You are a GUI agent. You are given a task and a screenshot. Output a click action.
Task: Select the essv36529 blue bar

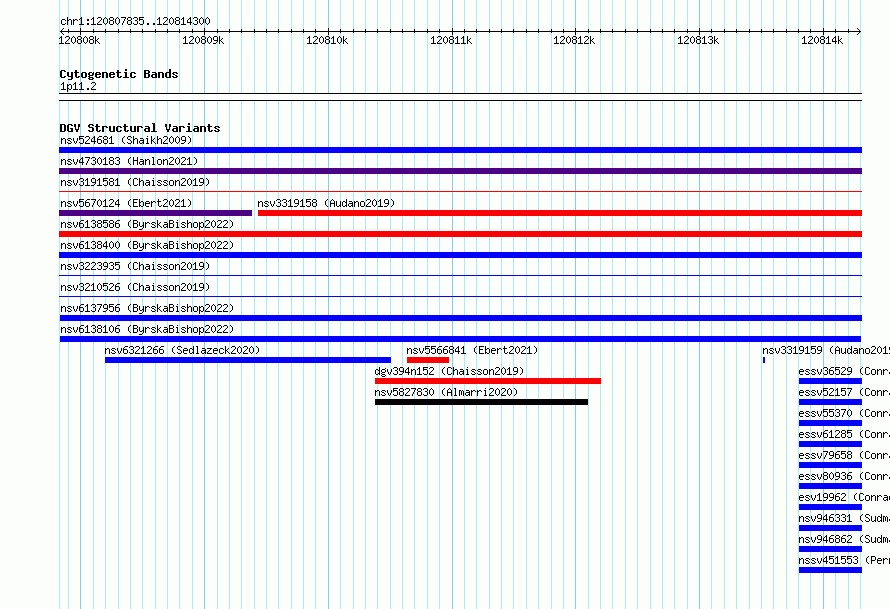coord(830,381)
